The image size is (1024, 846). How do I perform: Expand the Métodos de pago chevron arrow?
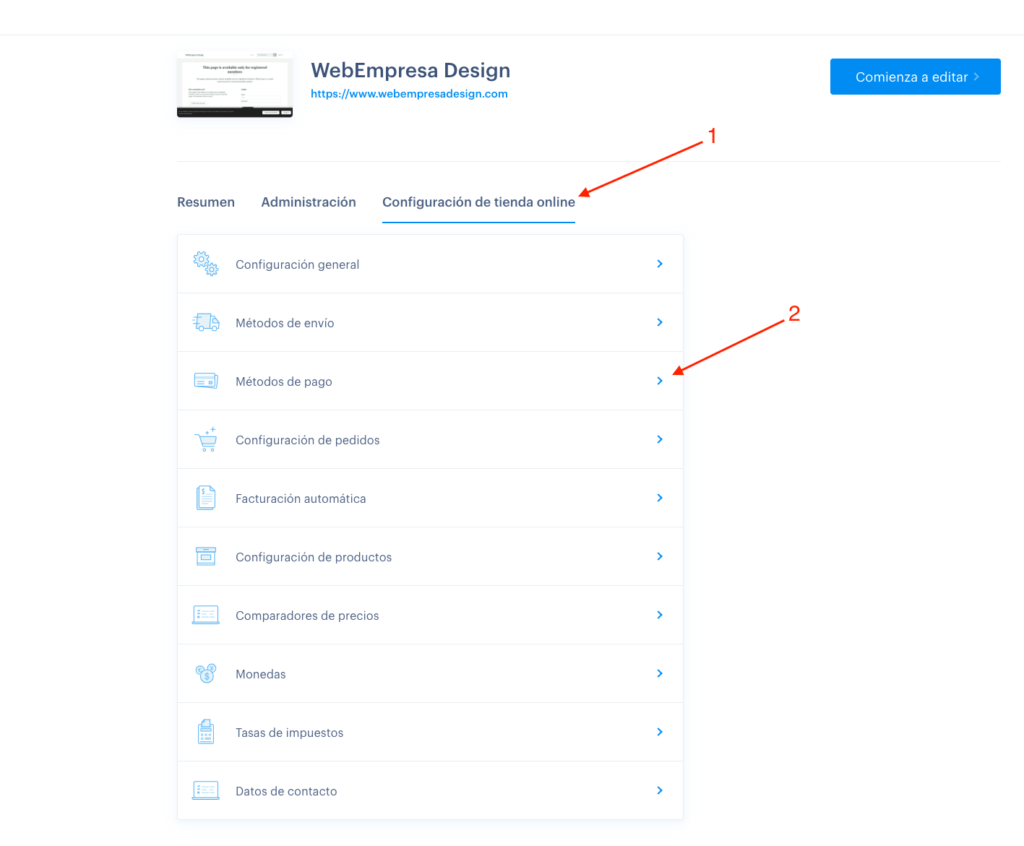[x=660, y=381]
